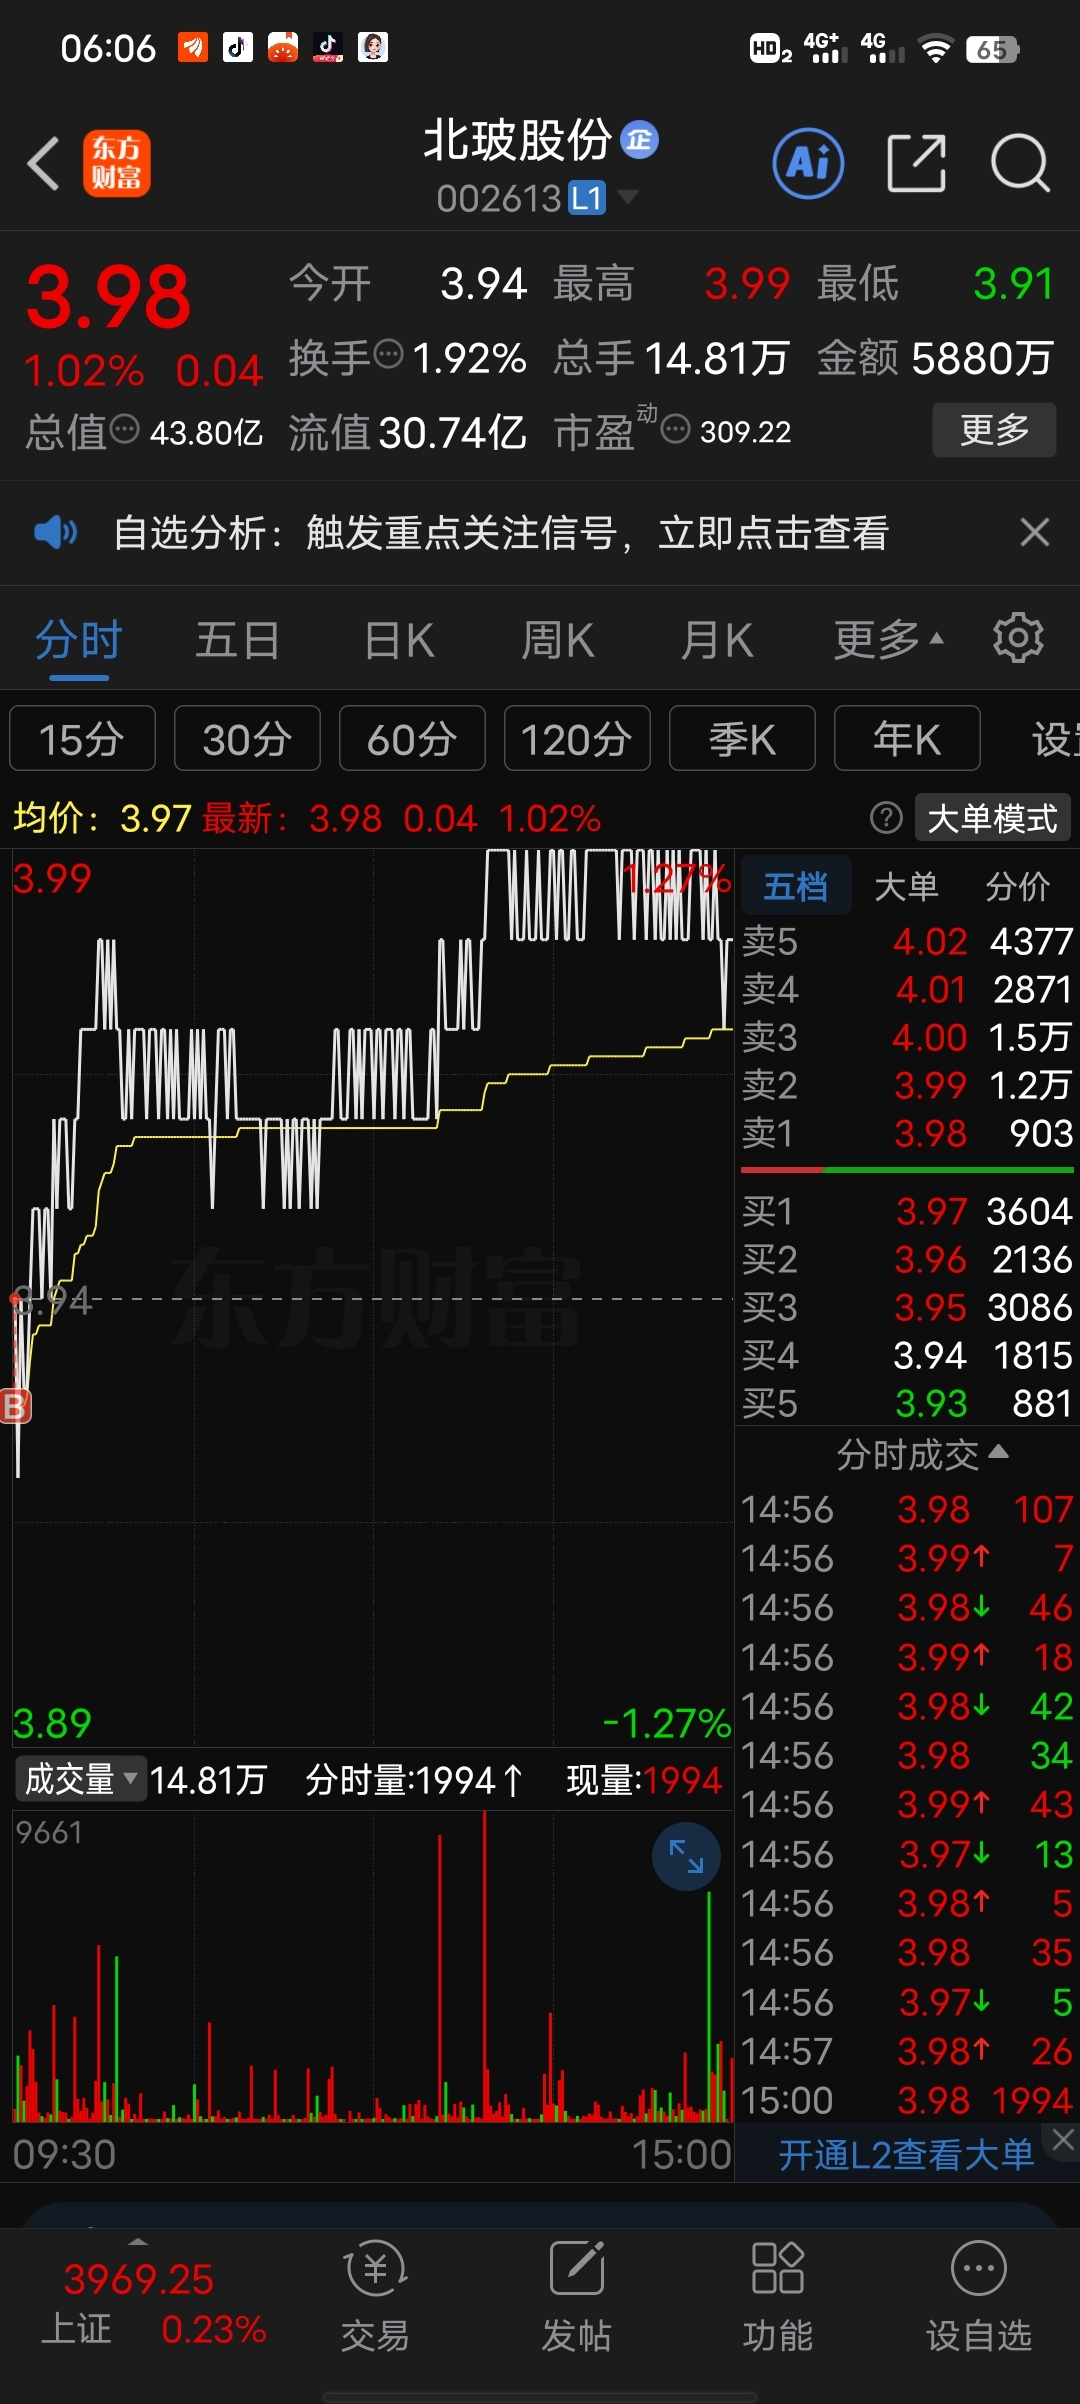Select the 大单 tab
This screenshot has height=2404, width=1080.
[x=906, y=886]
